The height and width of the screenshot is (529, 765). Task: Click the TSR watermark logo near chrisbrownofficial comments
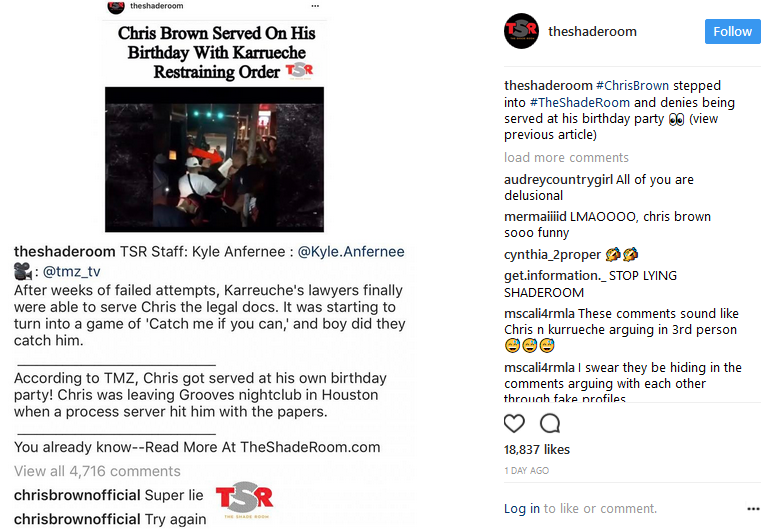tap(244, 500)
